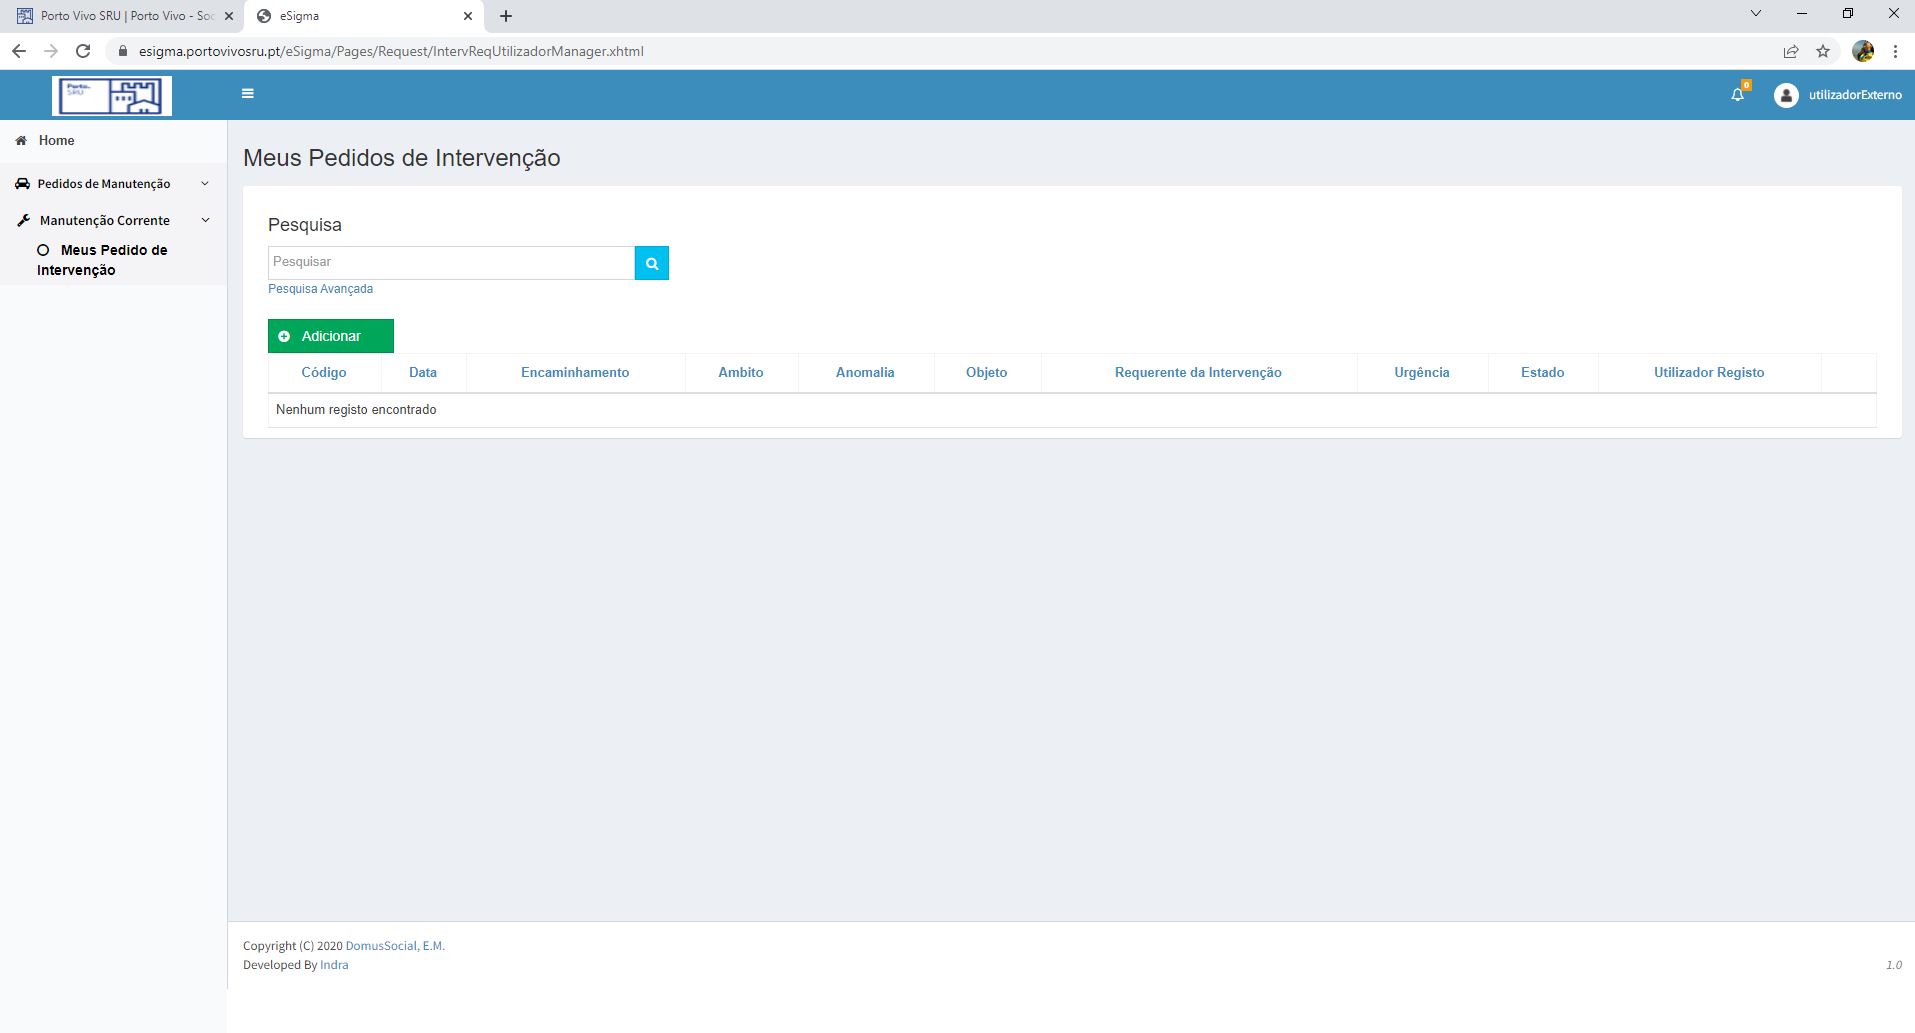Click the share page icon in address bar
Viewport: 1915px width, 1033px height.
1791,51
